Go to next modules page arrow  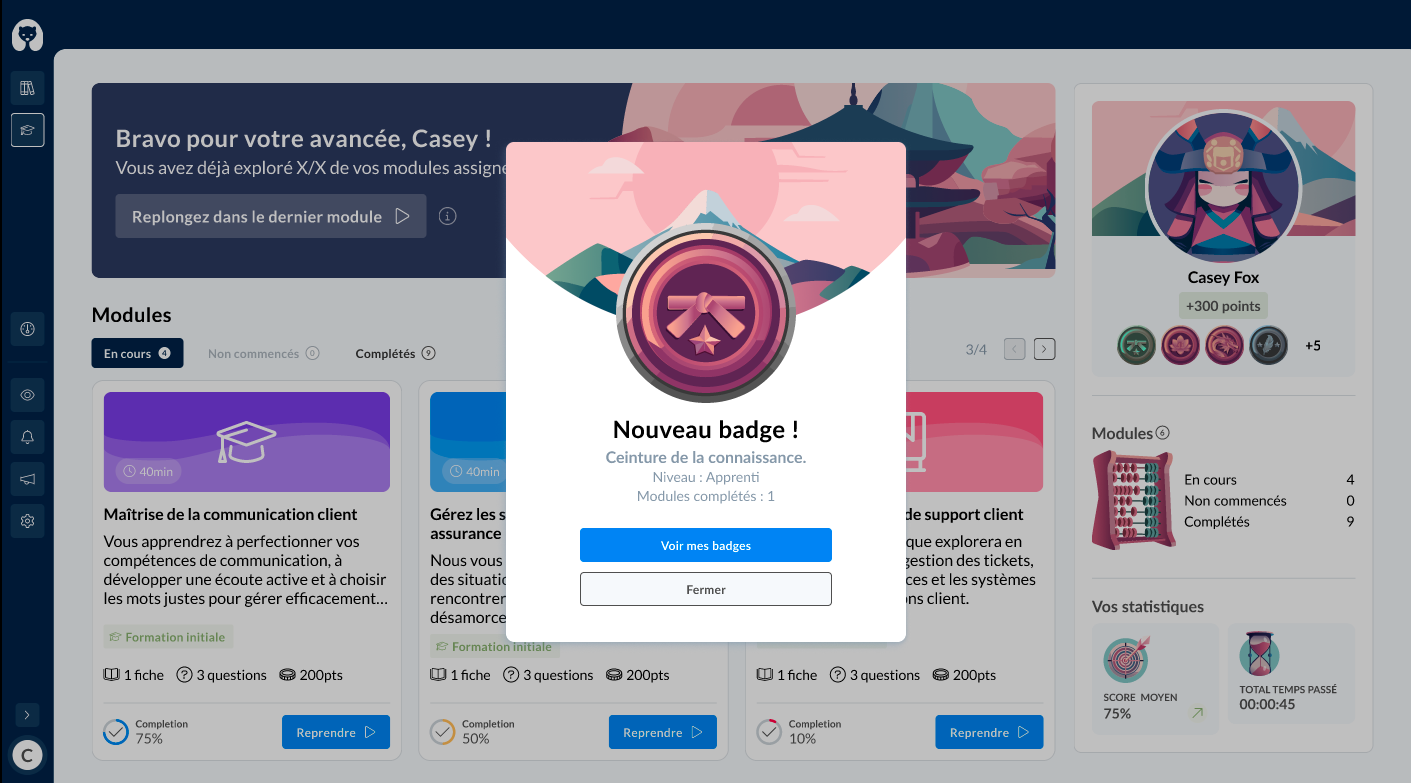1044,349
